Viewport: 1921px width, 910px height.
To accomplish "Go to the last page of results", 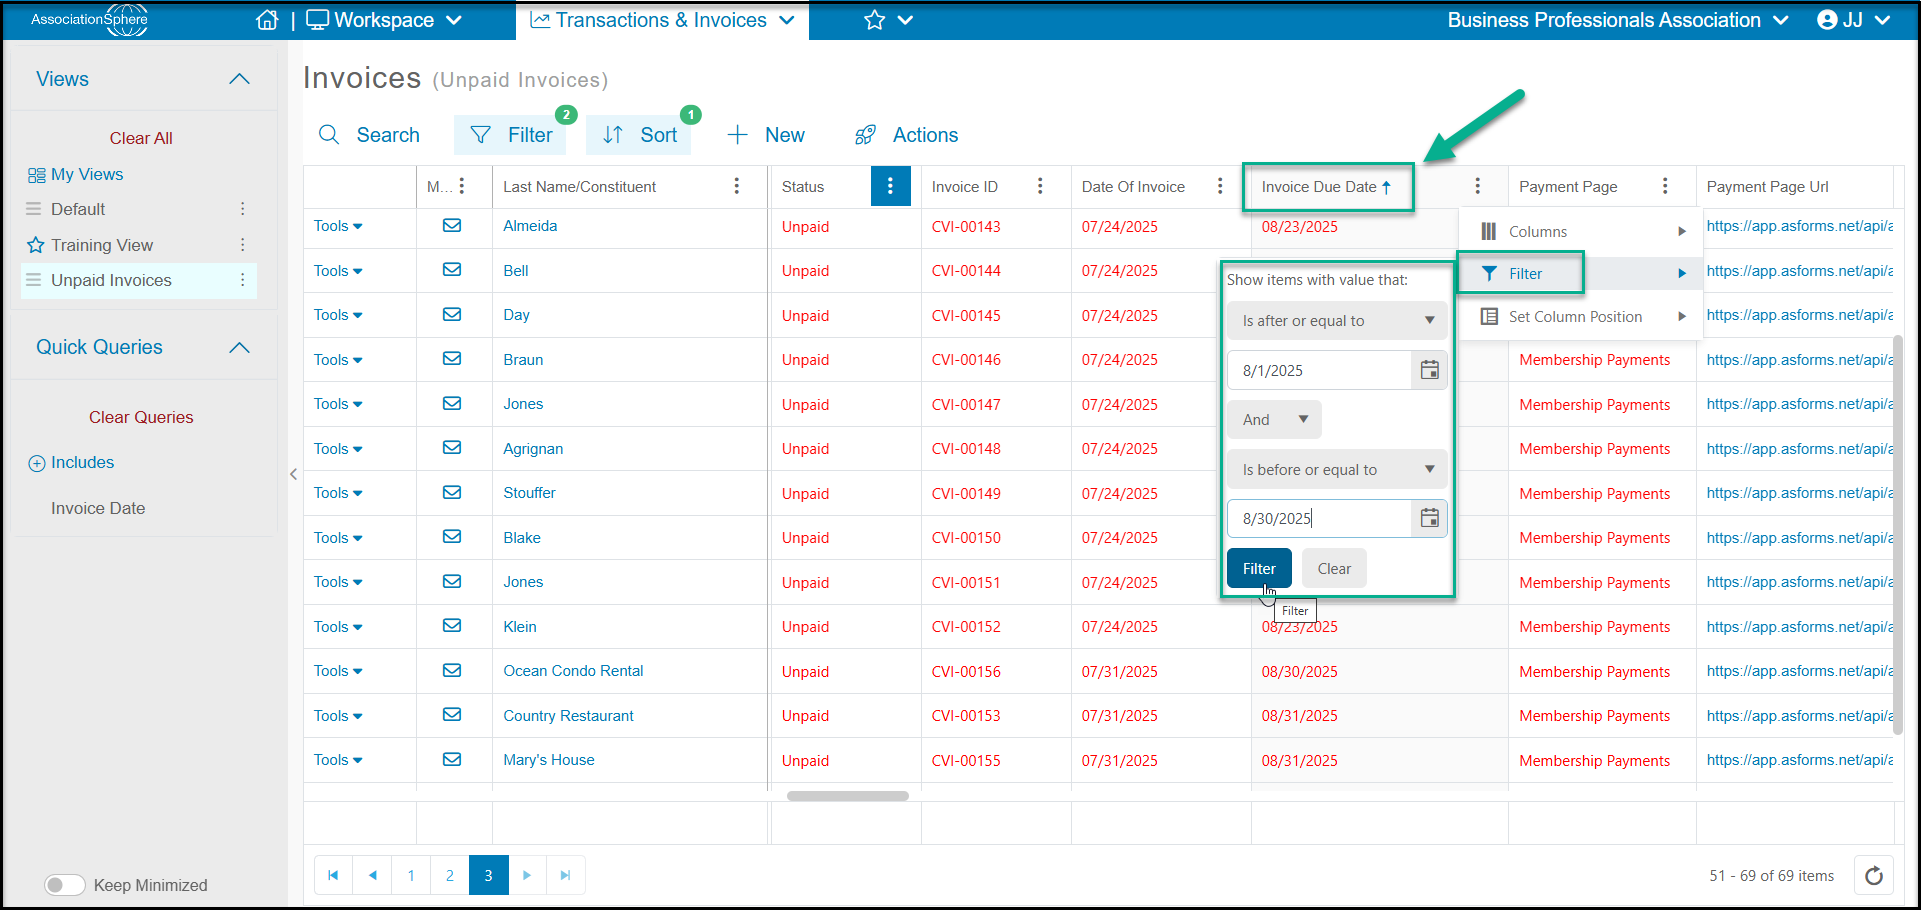I will 566,875.
